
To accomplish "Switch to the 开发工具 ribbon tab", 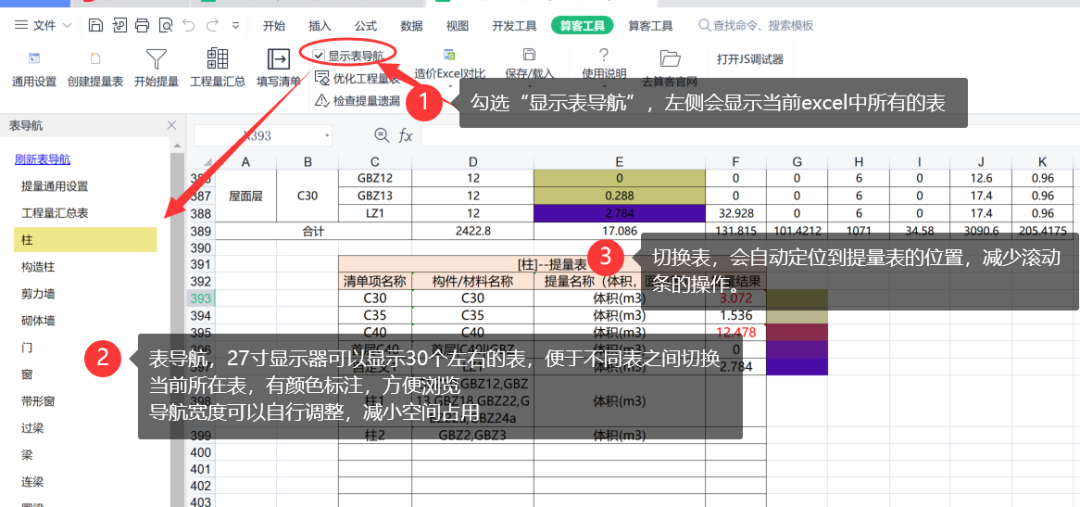I will coord(515,25).
